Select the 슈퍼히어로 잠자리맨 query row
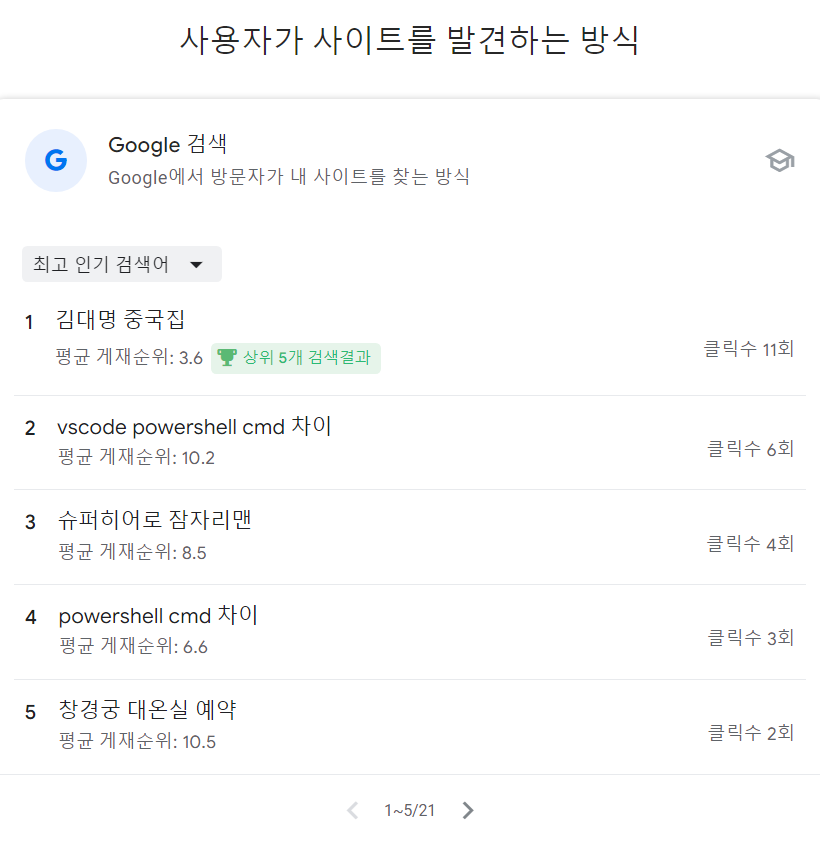Viewport: 820px width, 845px height. (409, 537)
